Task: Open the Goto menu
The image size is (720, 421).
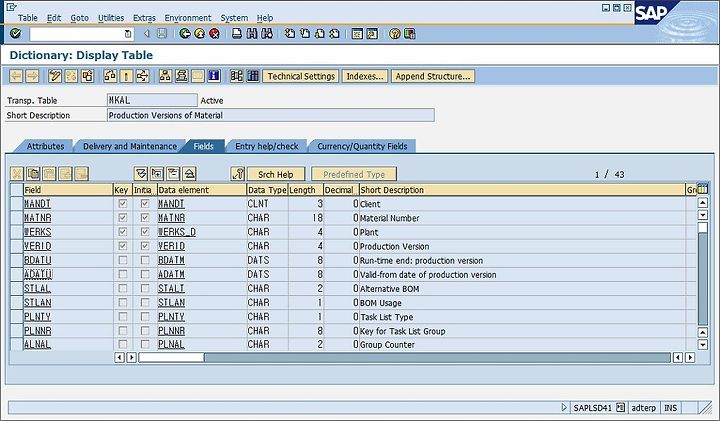Action: (79, 18)
